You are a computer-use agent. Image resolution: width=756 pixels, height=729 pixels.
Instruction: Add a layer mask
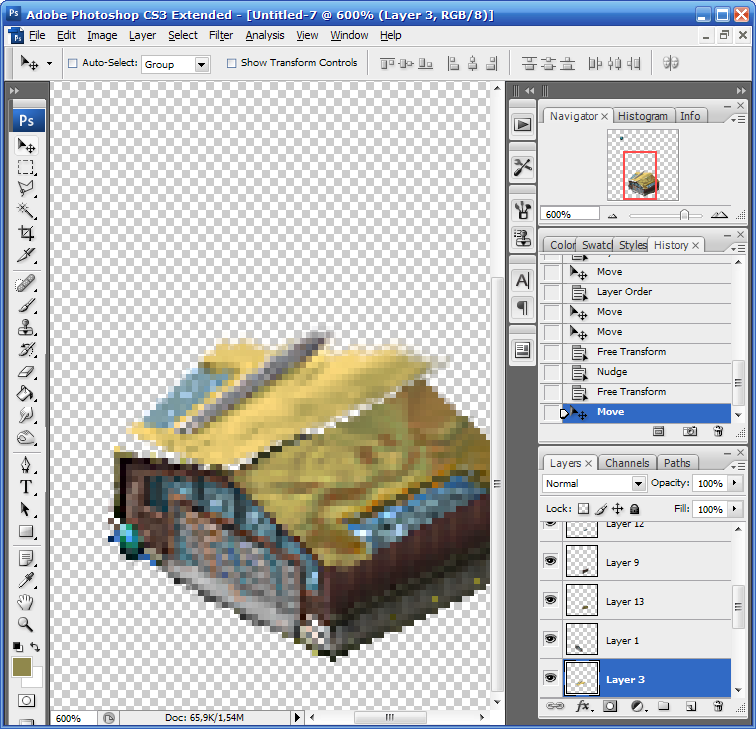coord(610,706)
